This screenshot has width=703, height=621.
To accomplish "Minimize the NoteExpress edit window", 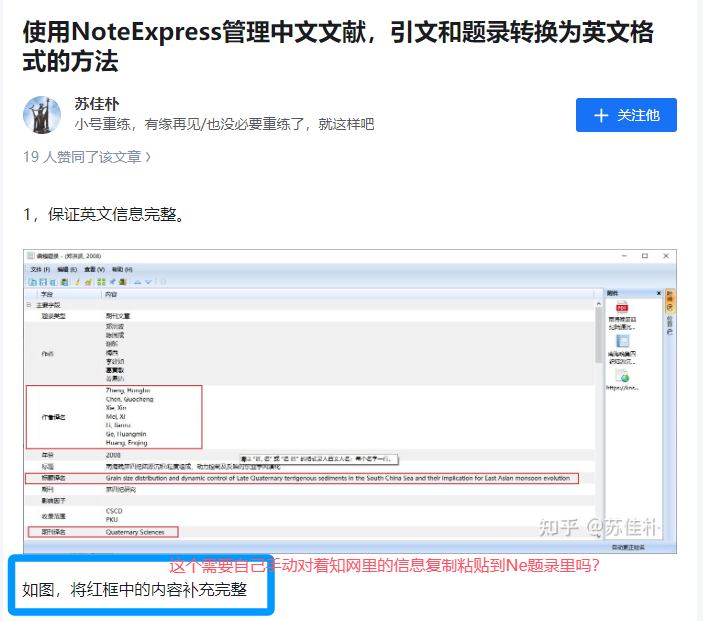I will pos(624,256).
